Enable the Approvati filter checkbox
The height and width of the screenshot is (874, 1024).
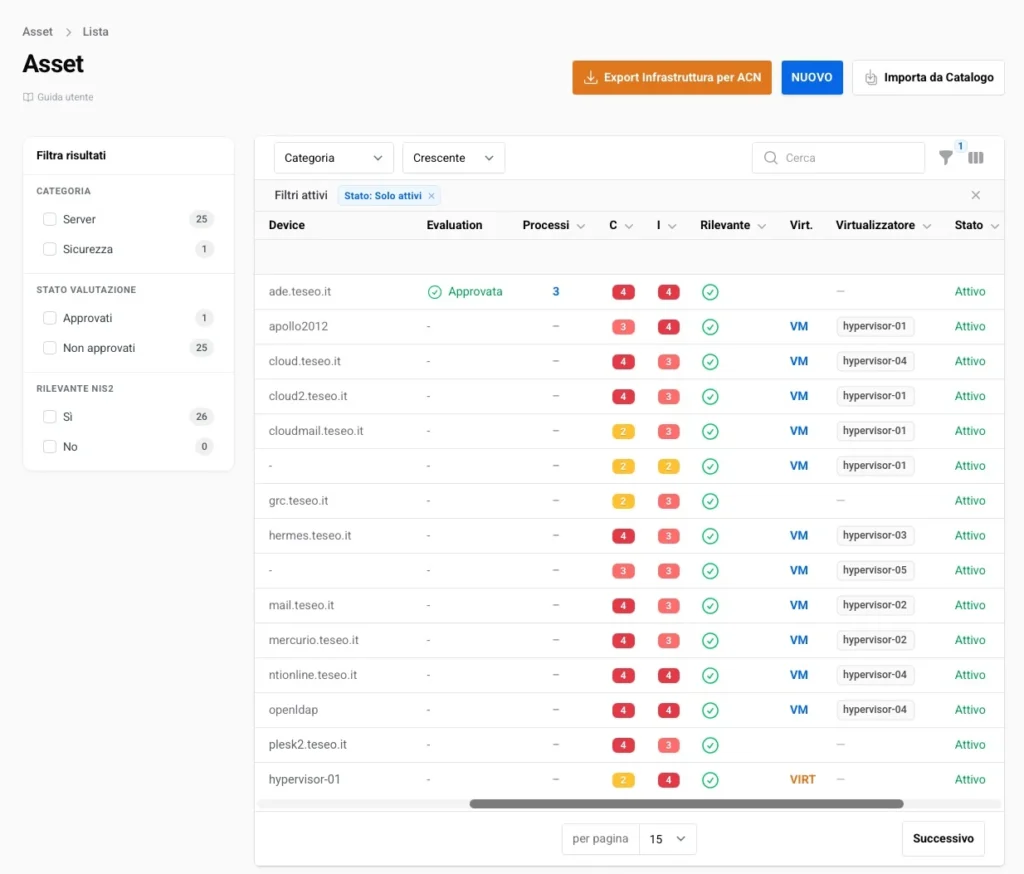pyautogui.click(x=50, y=317)
